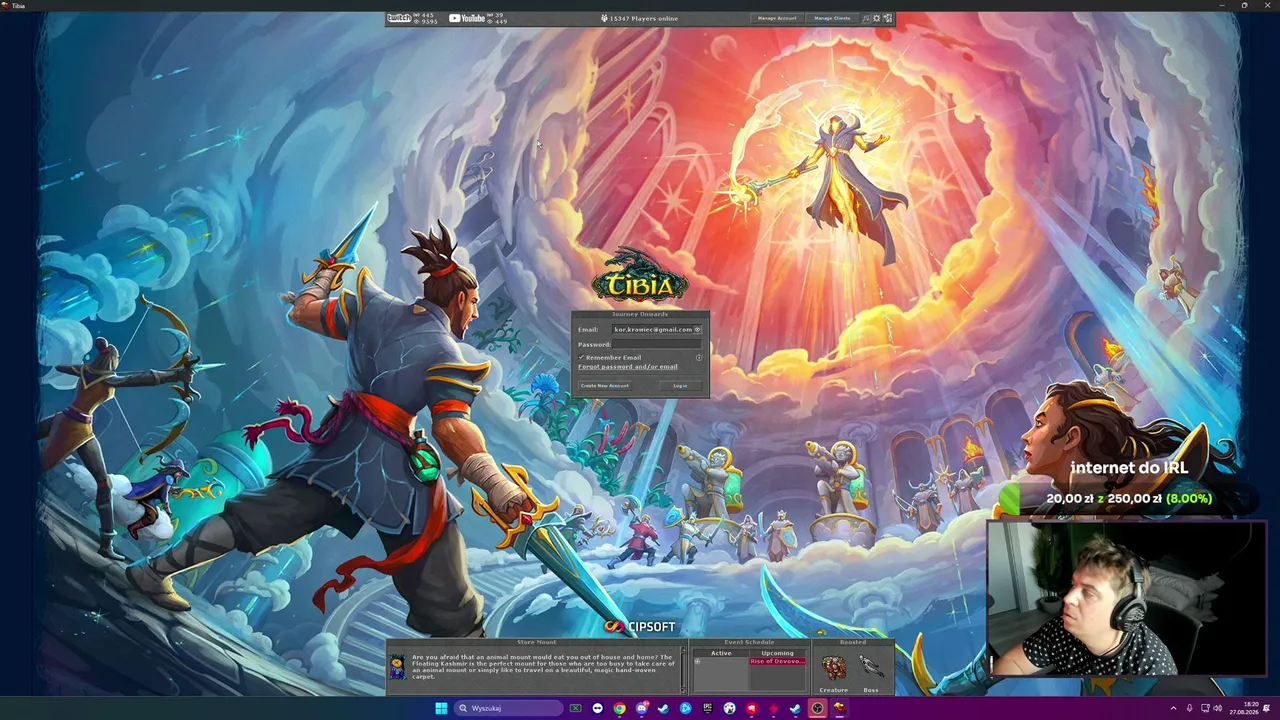Open the gear options icon
The height and width of the screenshot is (720, 1280).
pos(876,18)
